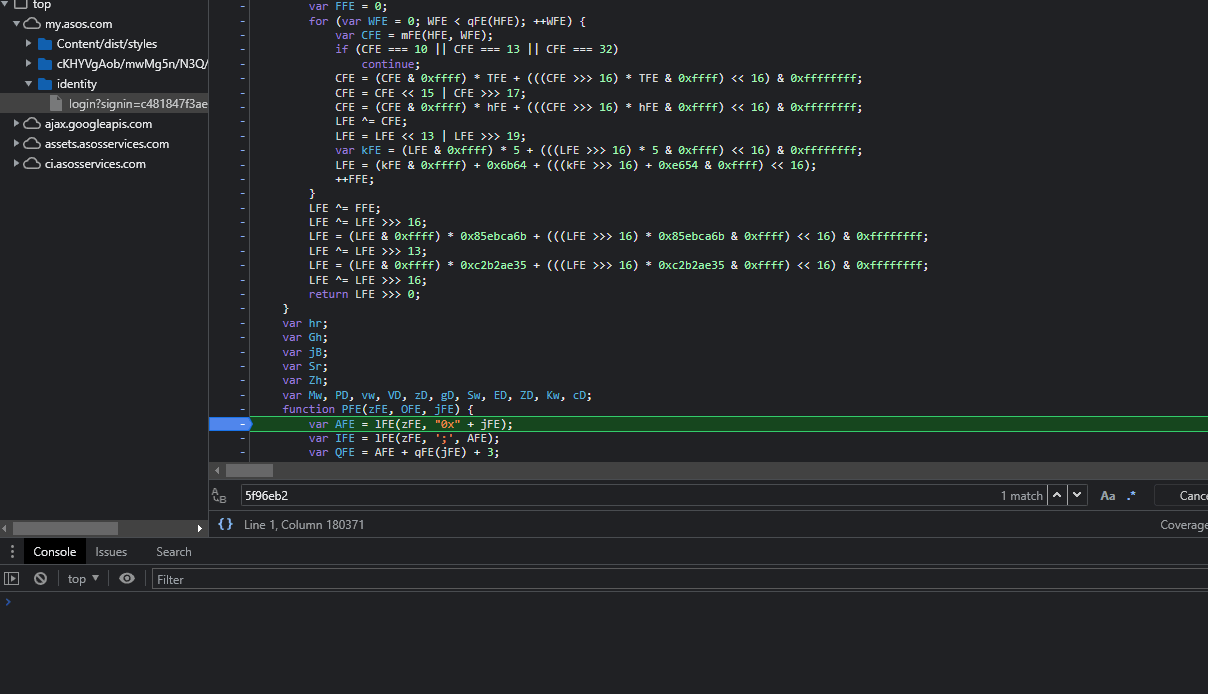This screenshot has width=1208, height=694.
Task: Toggle the pretty print curly braces icon
Action: [225, 524]
